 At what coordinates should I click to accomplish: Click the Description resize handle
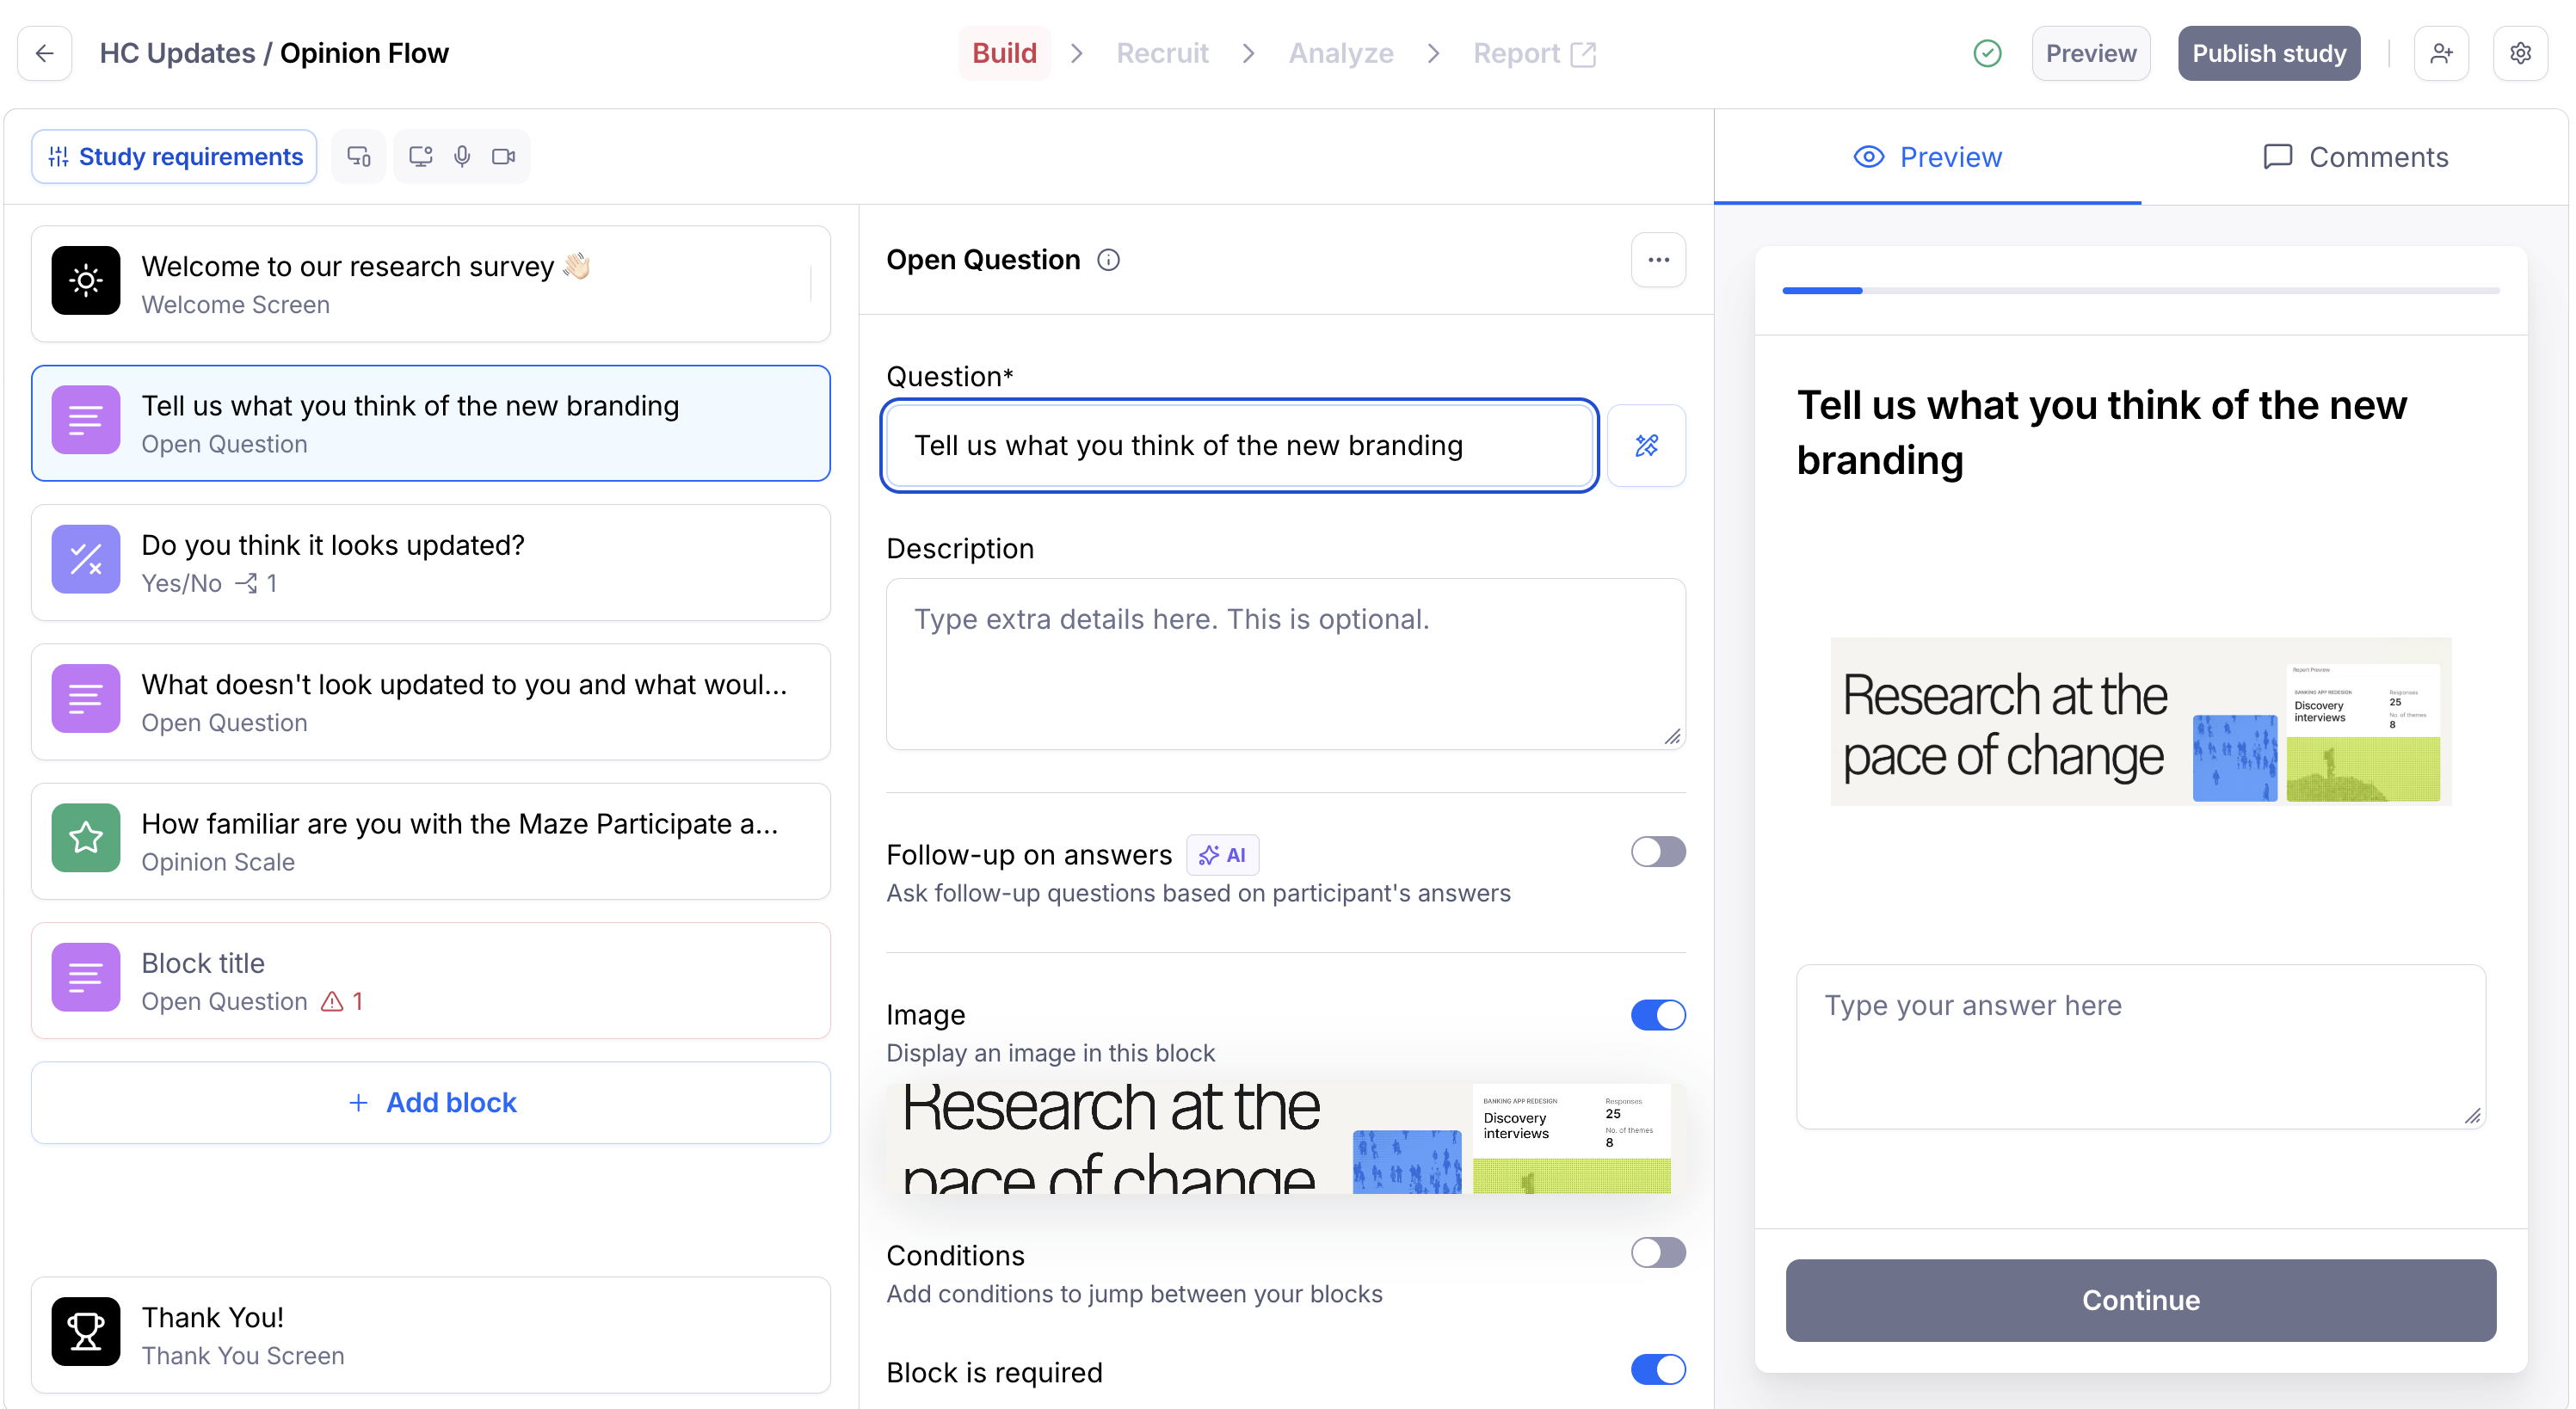(1672, 736)
